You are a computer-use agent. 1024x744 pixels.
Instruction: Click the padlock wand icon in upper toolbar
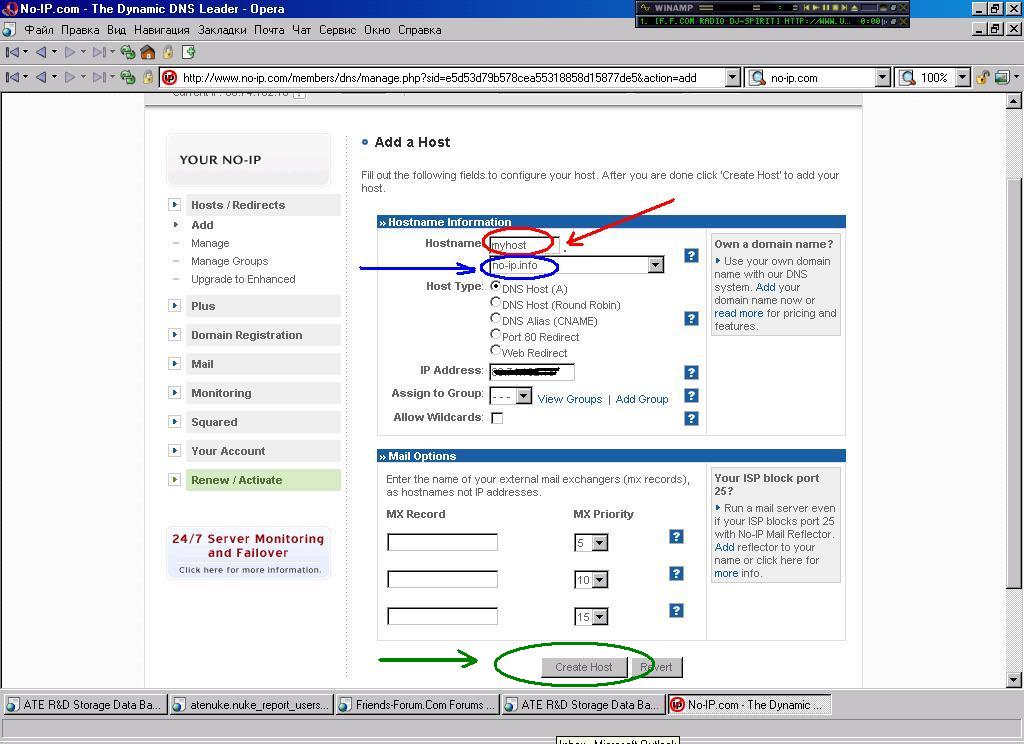[168, 52]
